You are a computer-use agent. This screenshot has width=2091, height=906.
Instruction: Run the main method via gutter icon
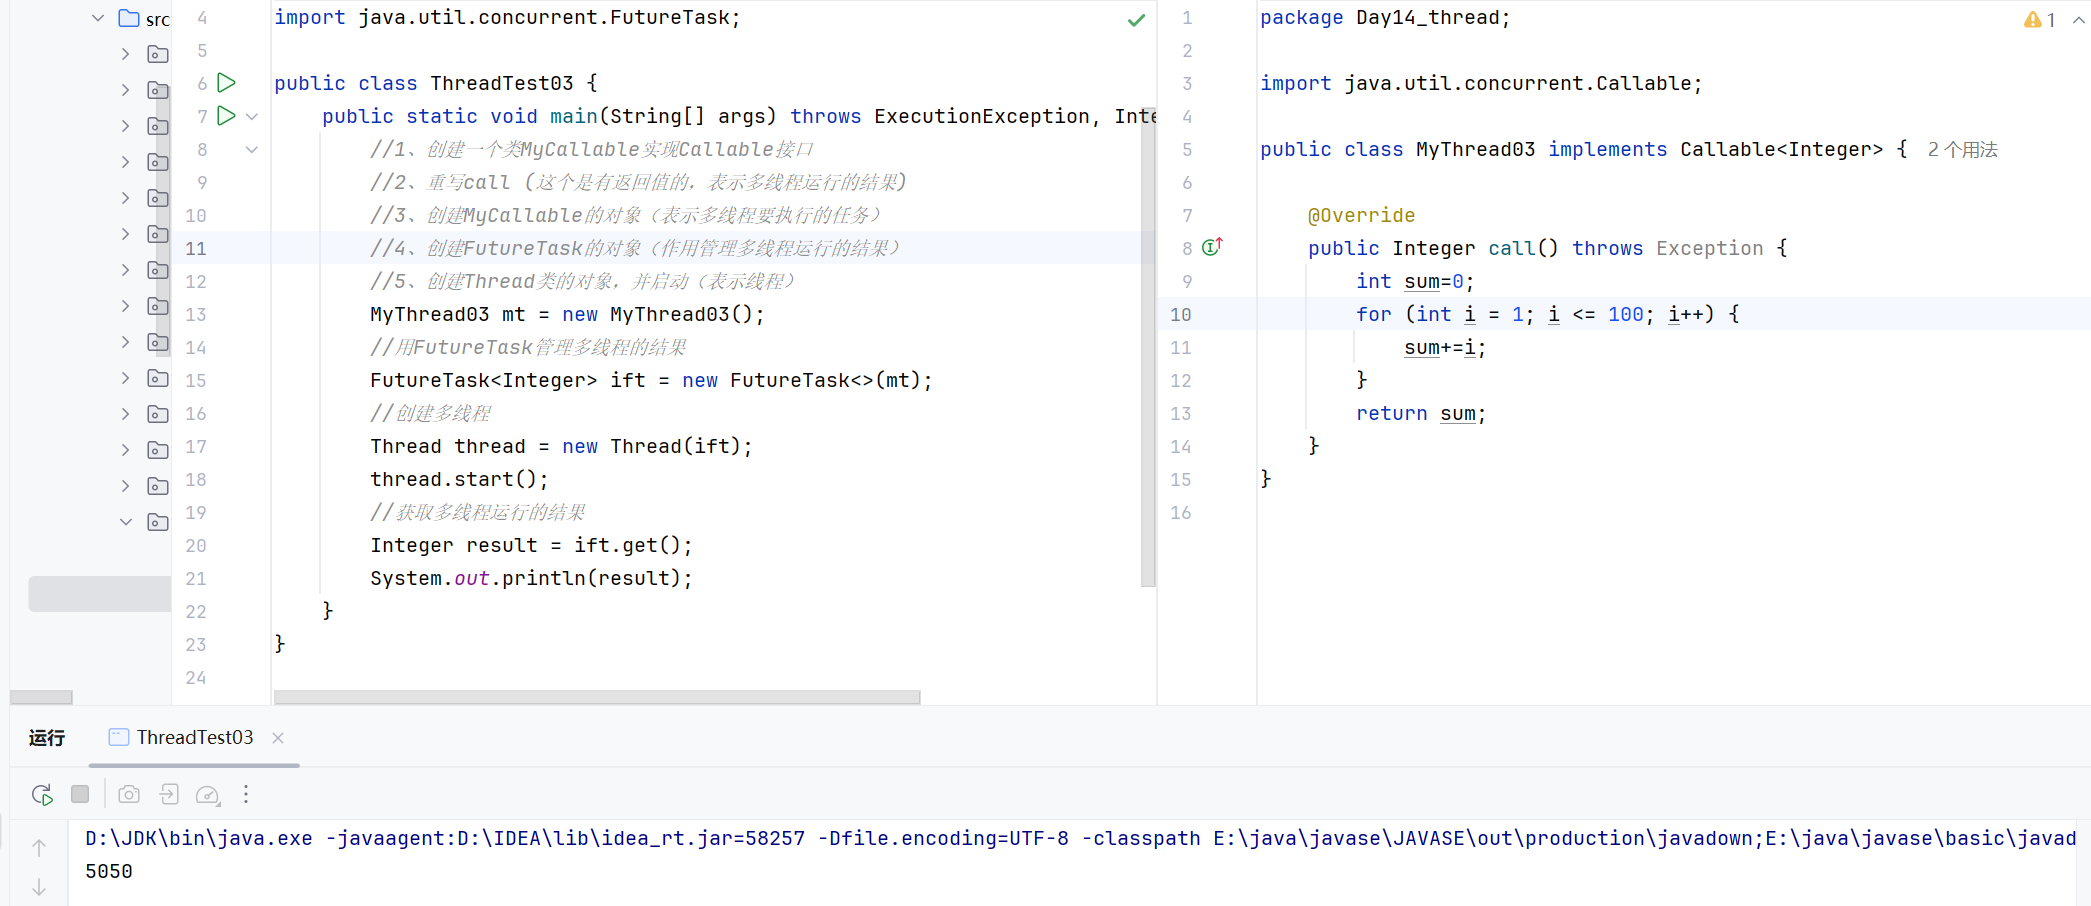pos(227,116)
